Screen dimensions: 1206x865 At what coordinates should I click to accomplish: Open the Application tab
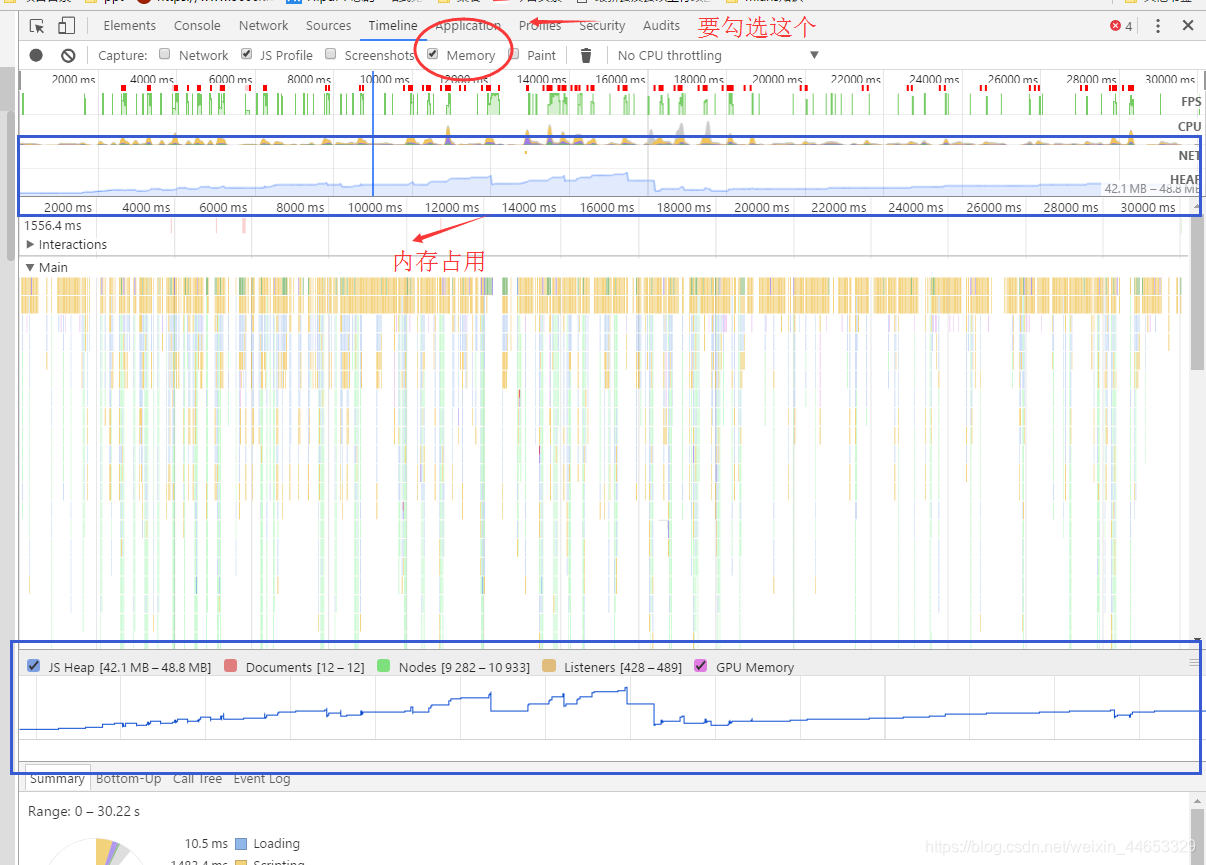468,26
